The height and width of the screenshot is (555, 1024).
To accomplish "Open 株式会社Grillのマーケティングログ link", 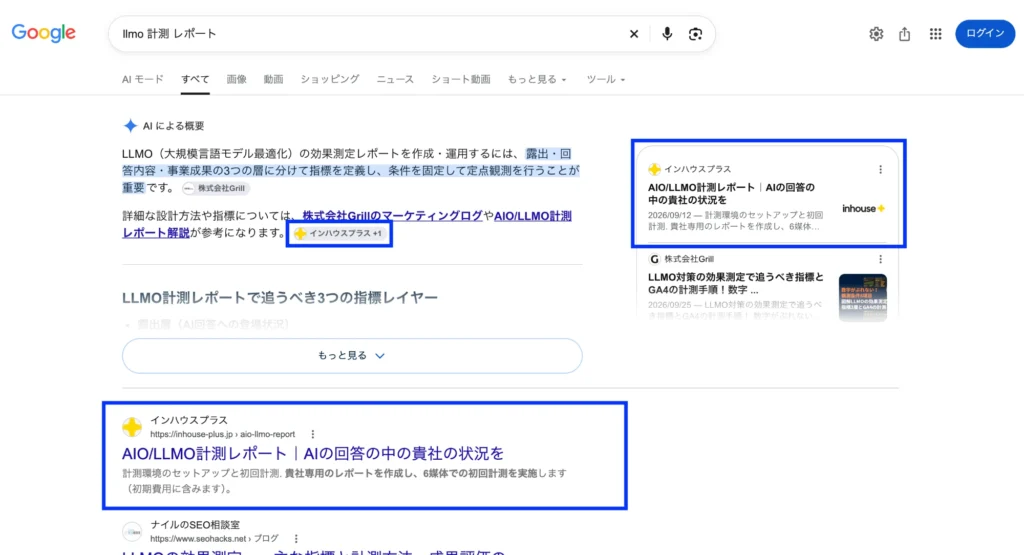I will pyautogui.click(x=392, y=215).
